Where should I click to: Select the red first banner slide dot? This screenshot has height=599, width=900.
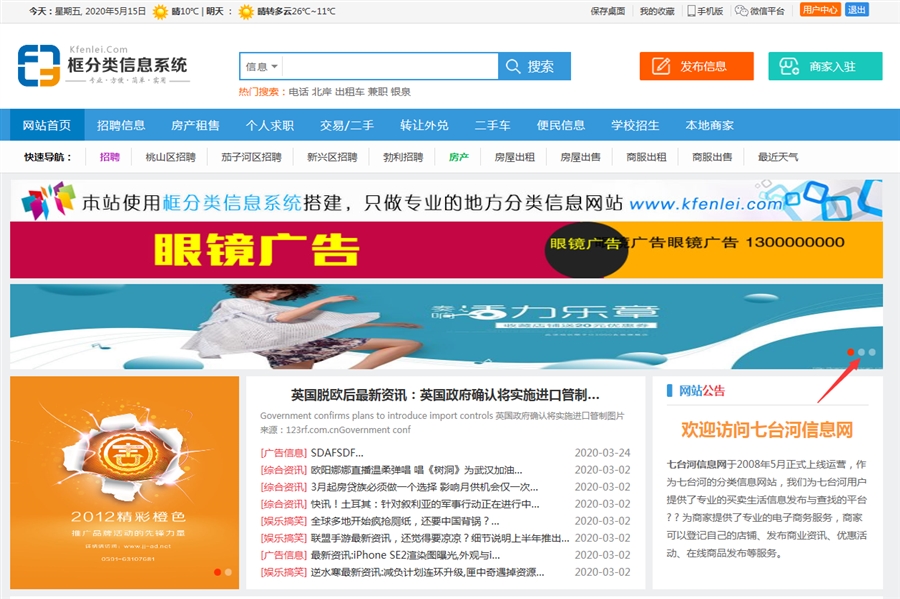pos(851,352)
